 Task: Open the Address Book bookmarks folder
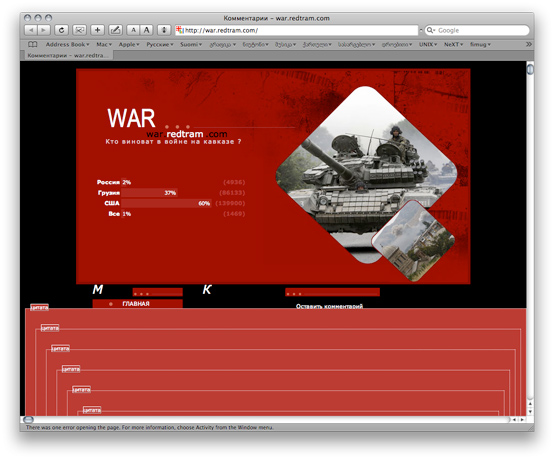coord(67,45)
